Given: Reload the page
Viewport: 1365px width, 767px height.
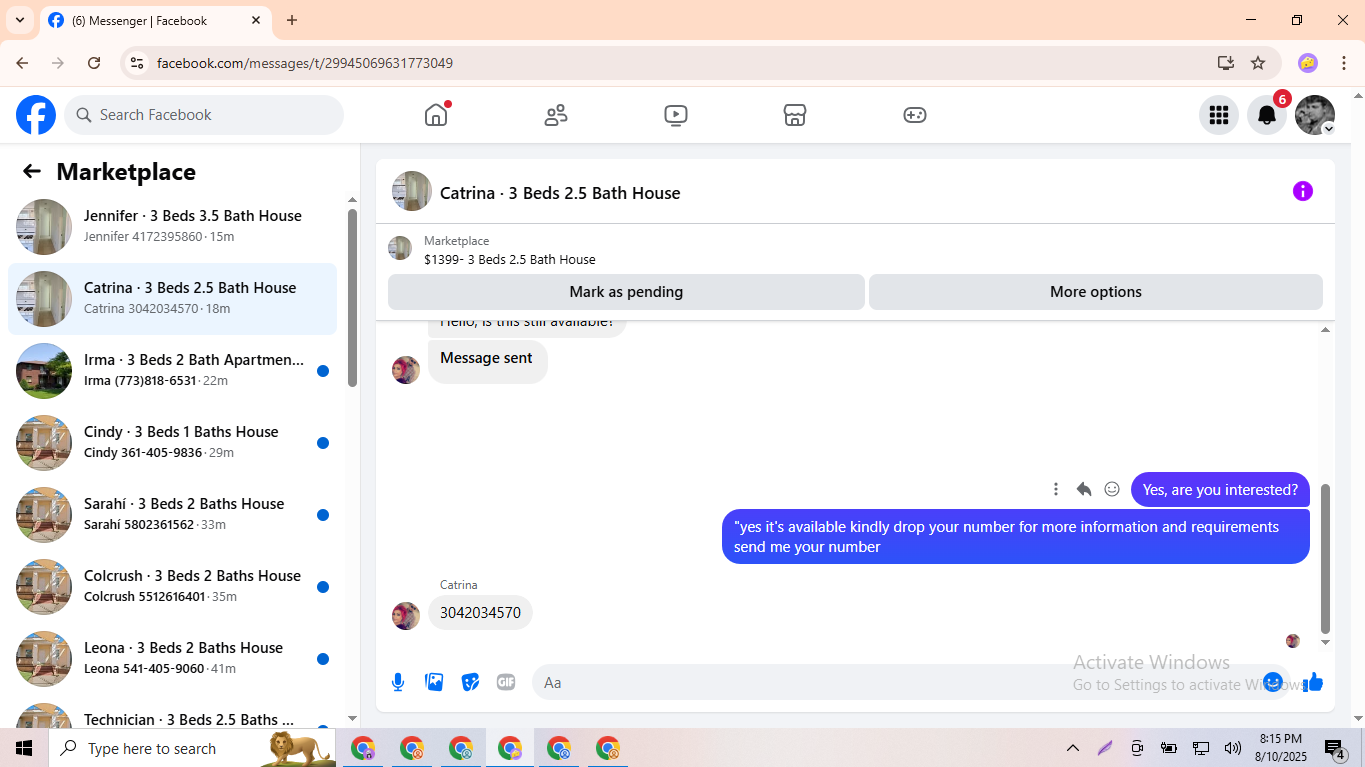Looking at the screenshot, I should 94,63.
